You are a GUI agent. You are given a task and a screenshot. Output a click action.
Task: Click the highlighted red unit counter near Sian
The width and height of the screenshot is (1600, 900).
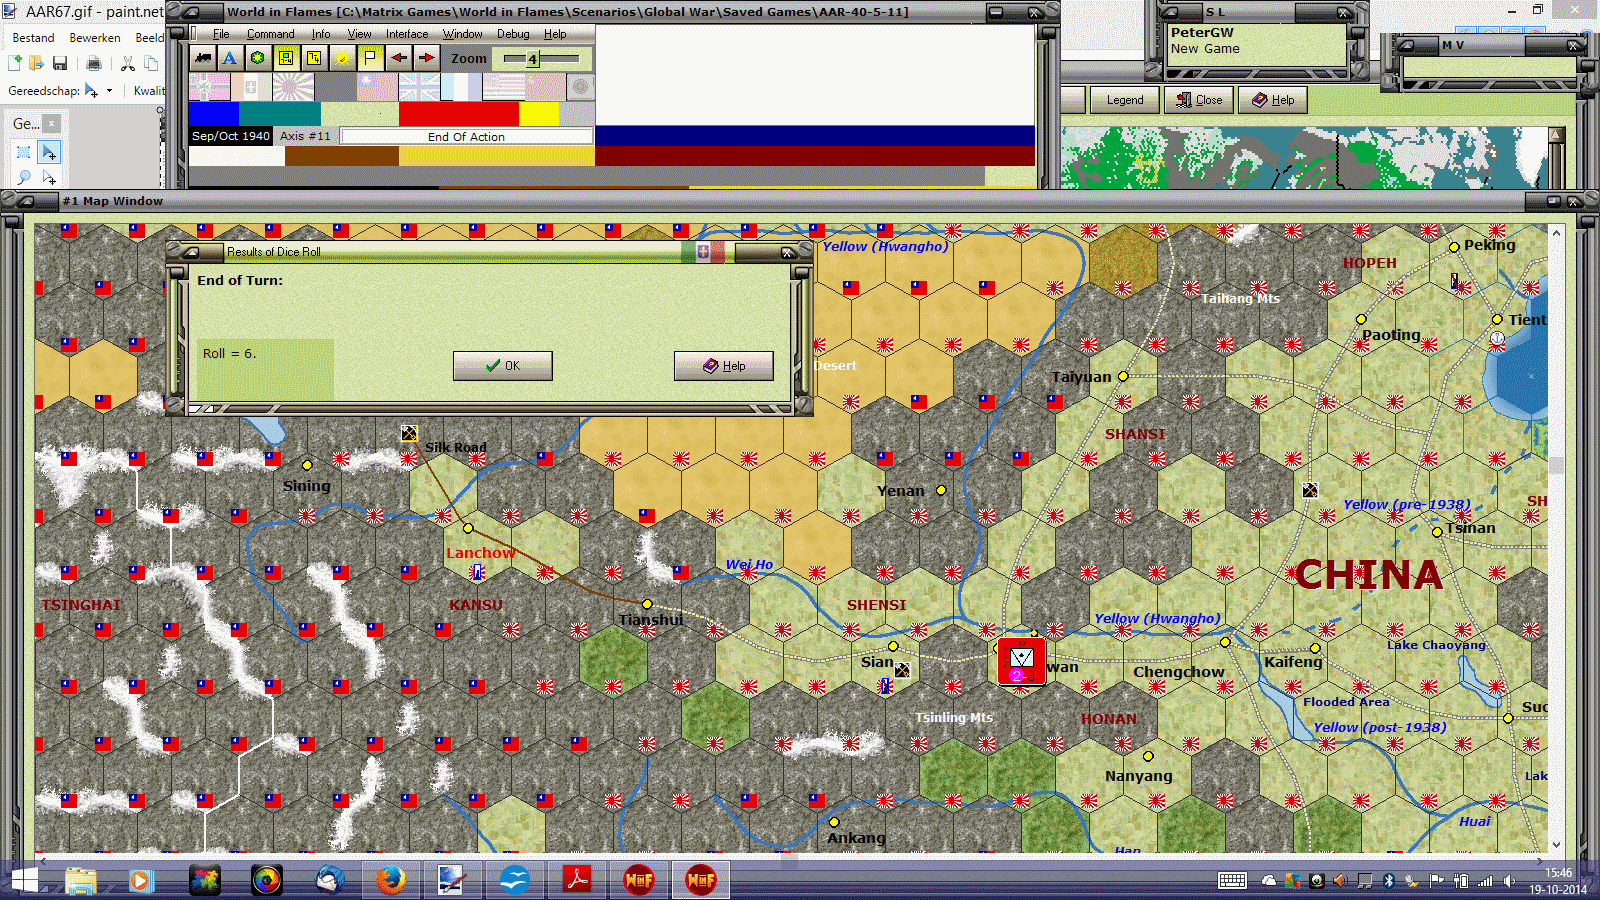pos(1021,661)
